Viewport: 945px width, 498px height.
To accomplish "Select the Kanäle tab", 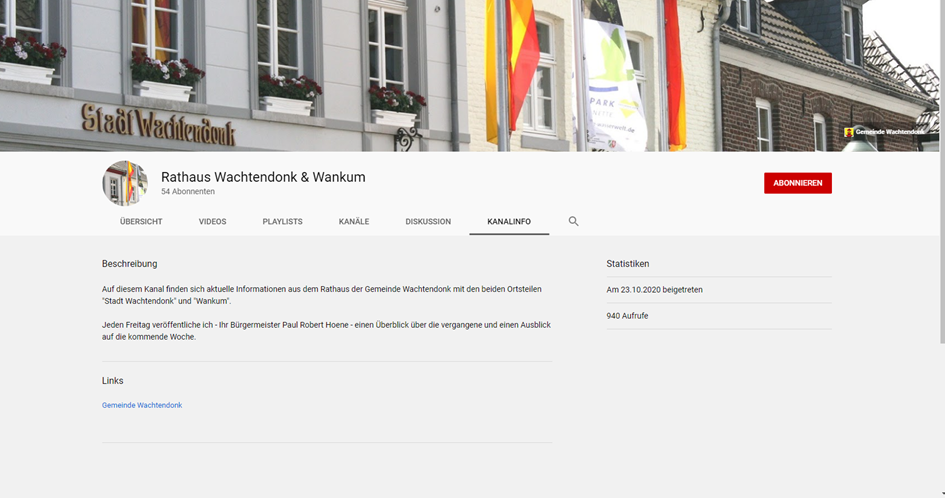I will point(354,222).
